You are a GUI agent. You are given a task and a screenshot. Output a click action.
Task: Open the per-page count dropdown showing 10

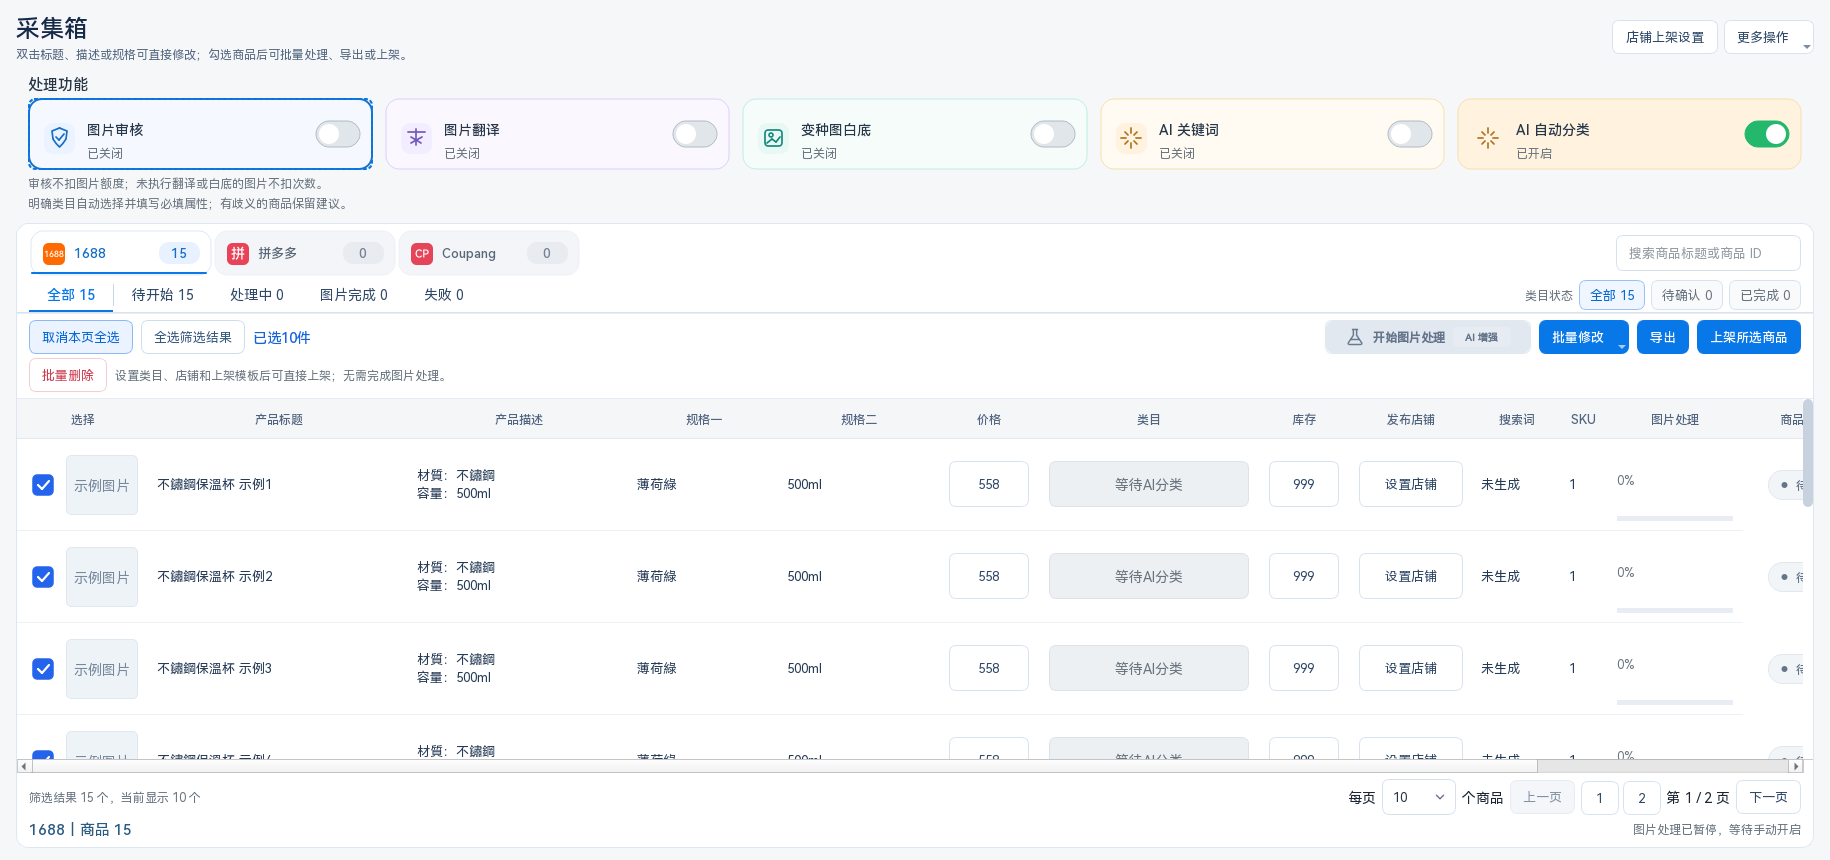pos(1418,797)
